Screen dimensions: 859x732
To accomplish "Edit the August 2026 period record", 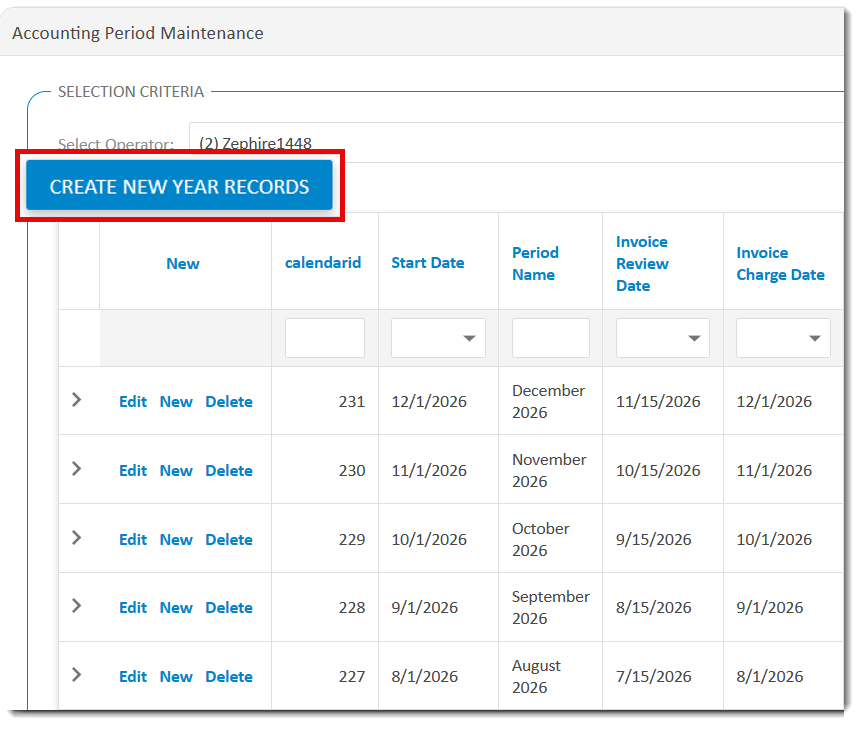I will click(132, 676).
